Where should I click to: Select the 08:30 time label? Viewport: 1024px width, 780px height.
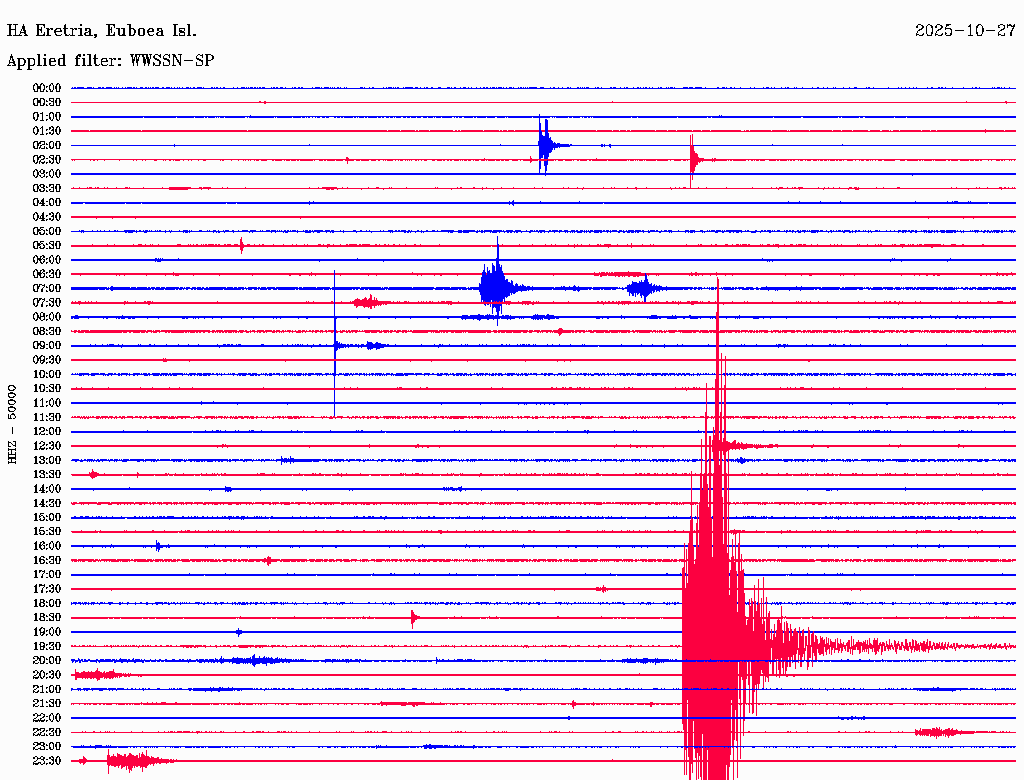tap(47, 331)
